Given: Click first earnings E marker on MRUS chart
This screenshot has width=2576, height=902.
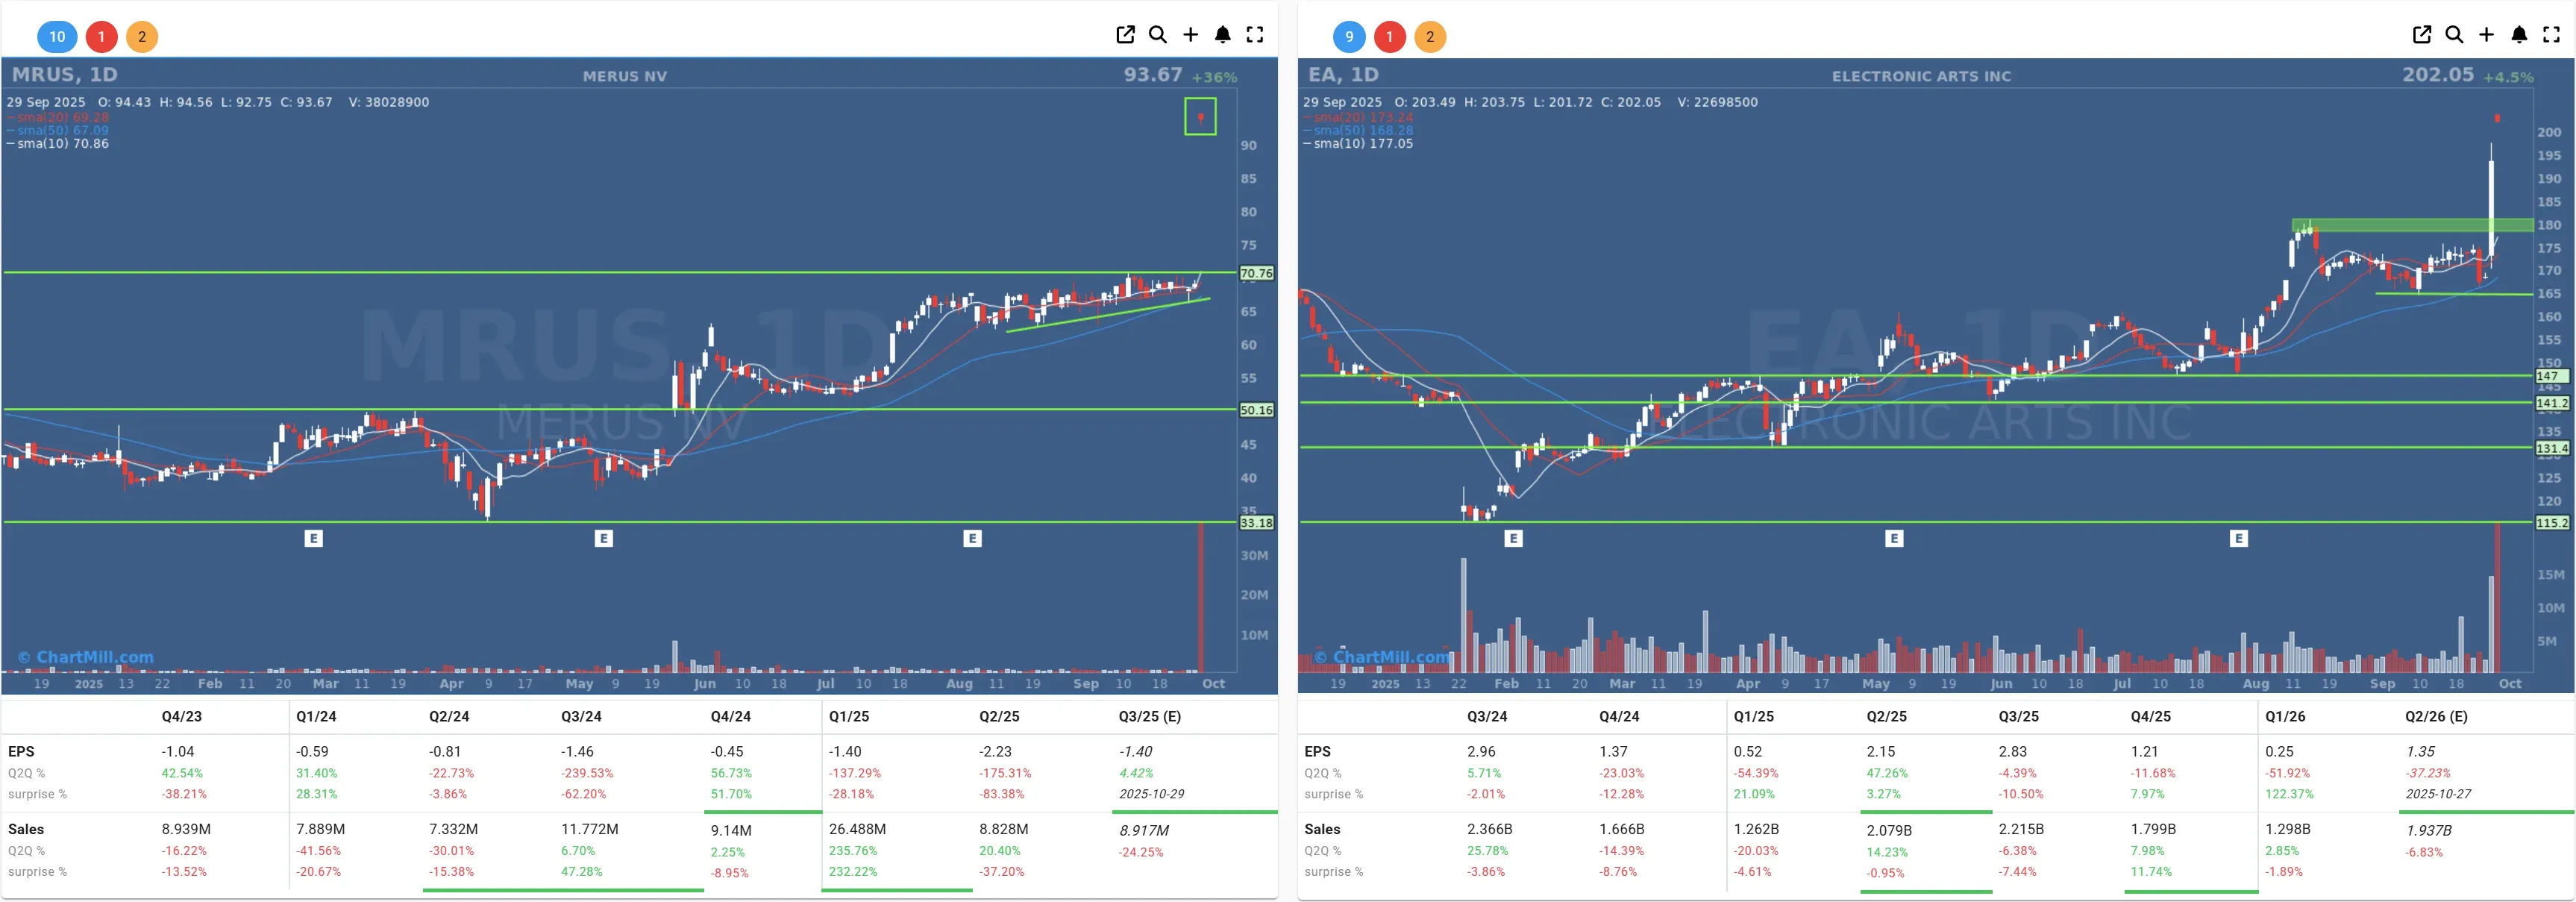Looking at the screenshot, I should pos(313,538).
